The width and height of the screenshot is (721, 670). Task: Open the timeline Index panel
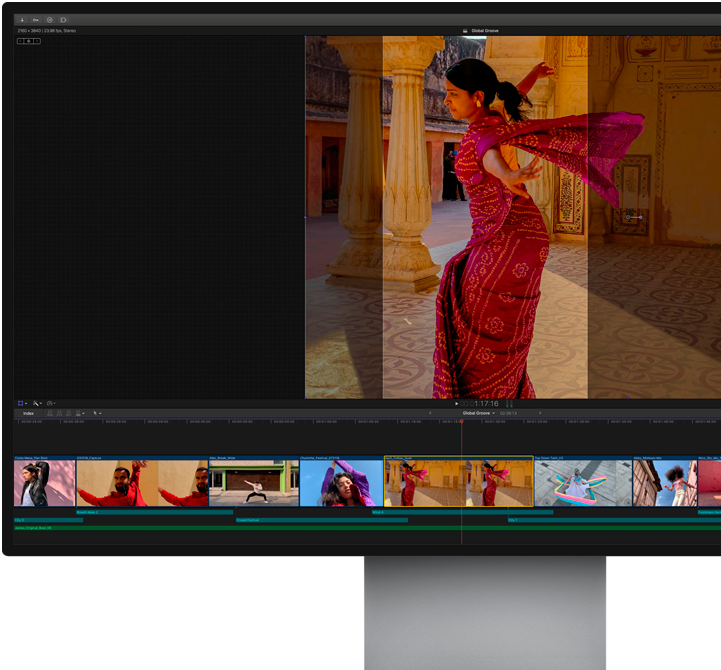pyautogui.click(x=28, y=413)
